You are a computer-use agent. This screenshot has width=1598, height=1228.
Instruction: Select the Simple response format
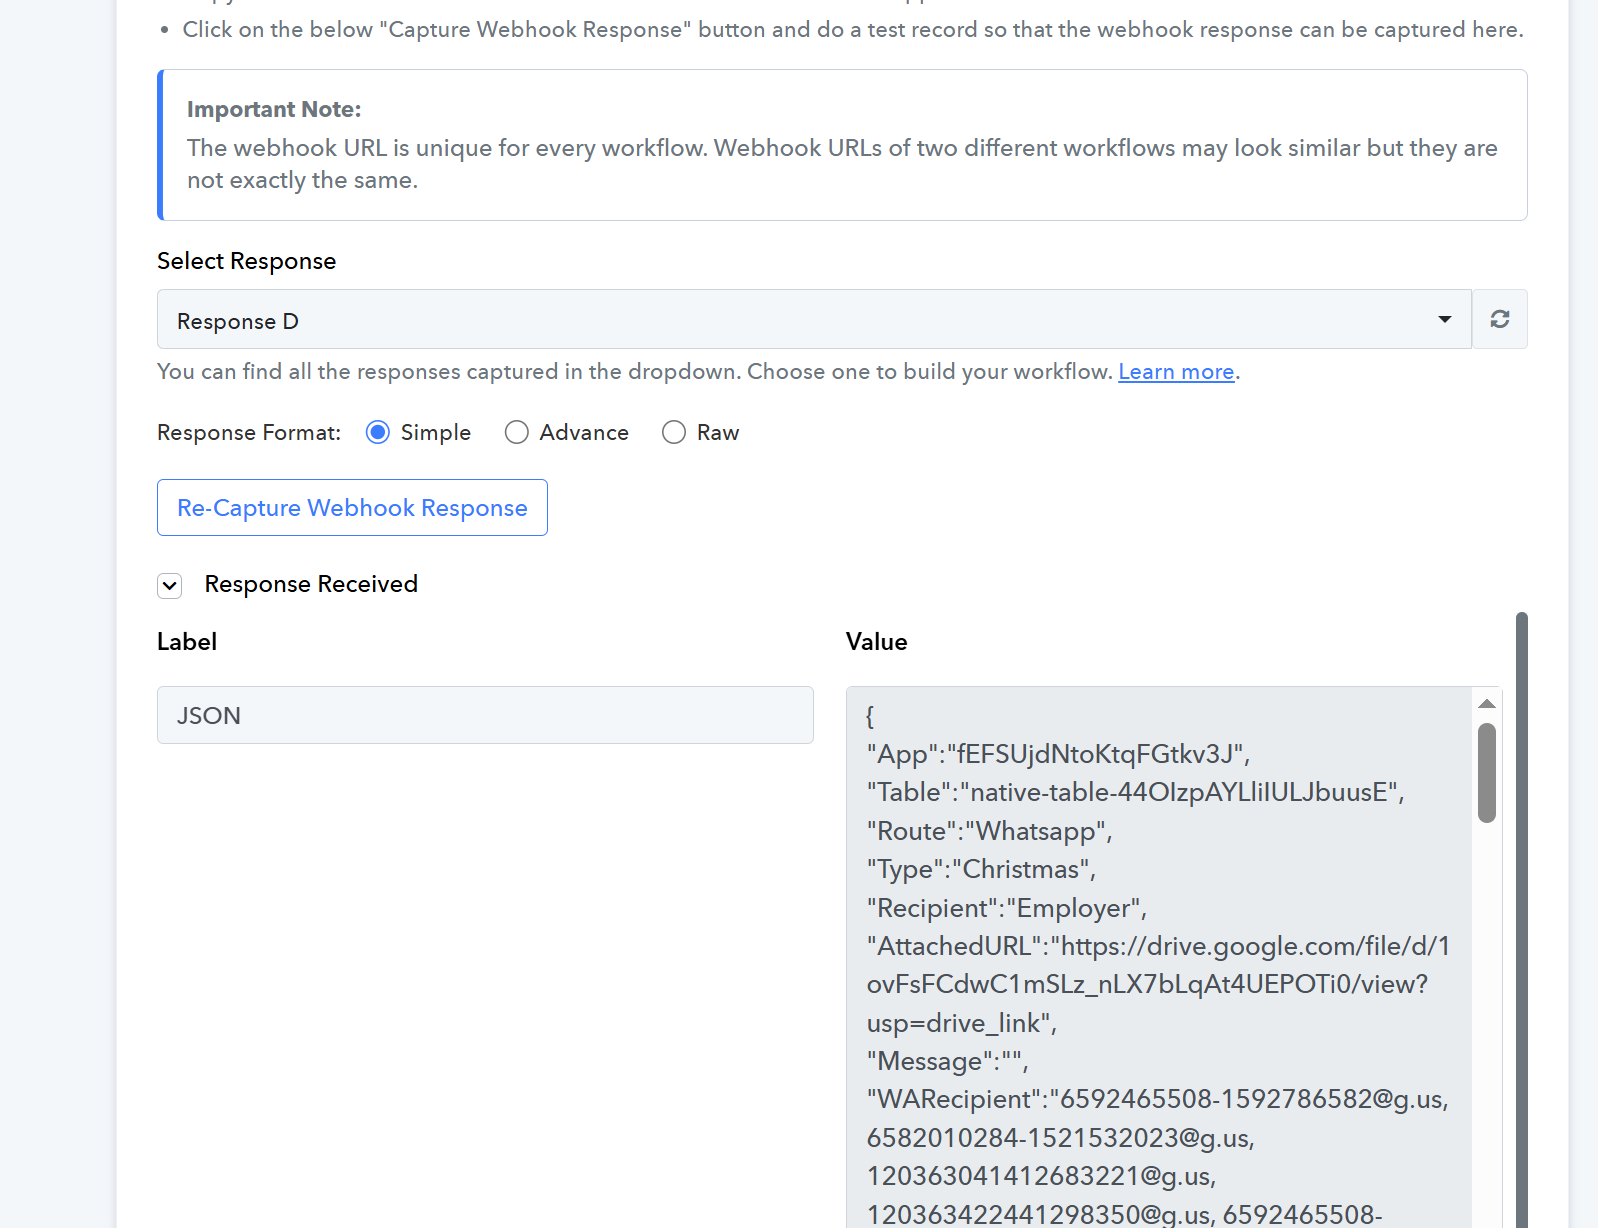click(x=378, y=432)
